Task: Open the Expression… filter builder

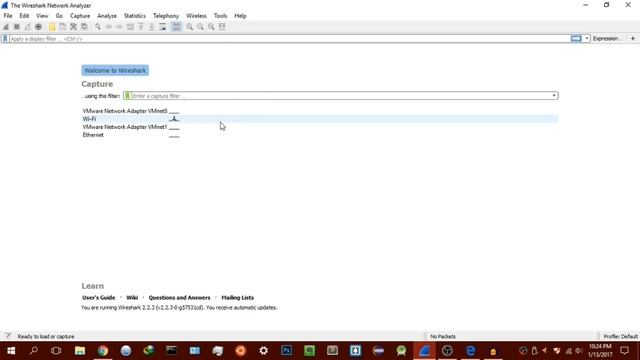Action: [x=607, y=38]
